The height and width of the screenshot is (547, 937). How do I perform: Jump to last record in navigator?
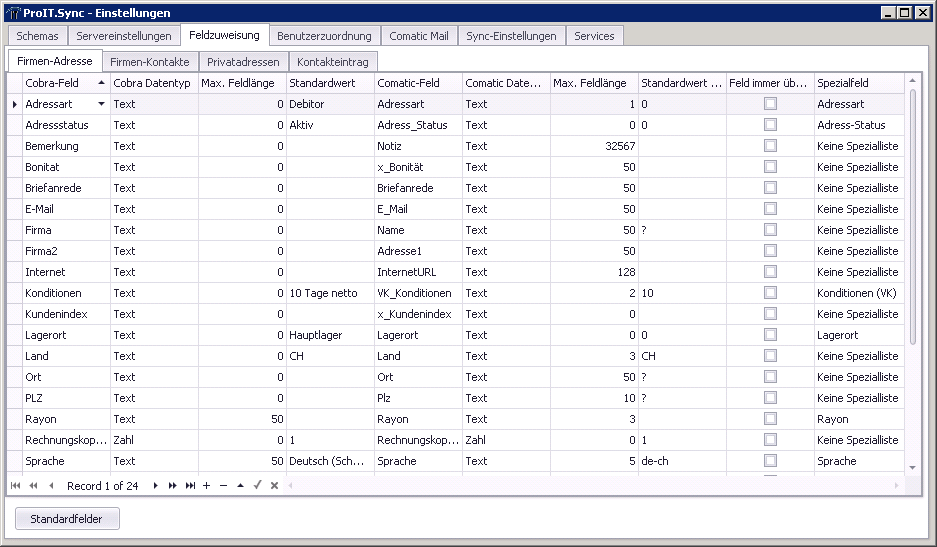[x=190, y=485]
